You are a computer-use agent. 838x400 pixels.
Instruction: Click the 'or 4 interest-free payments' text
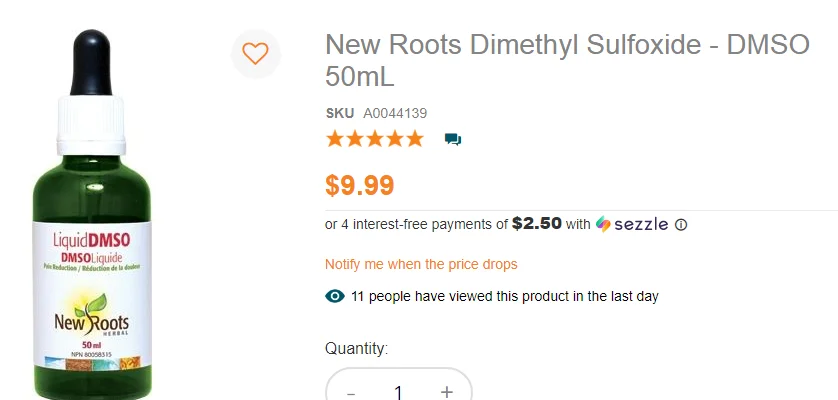416,225
